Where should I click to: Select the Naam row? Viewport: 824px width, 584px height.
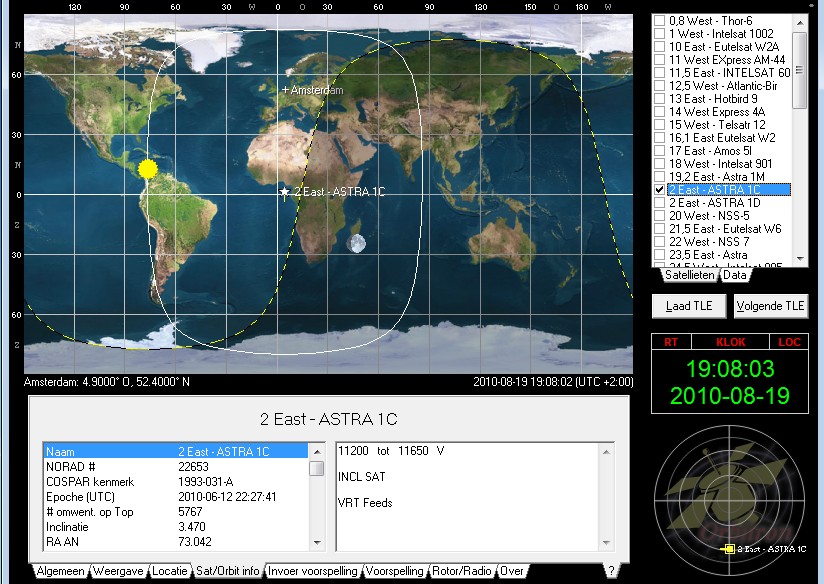tap(176, 452)
